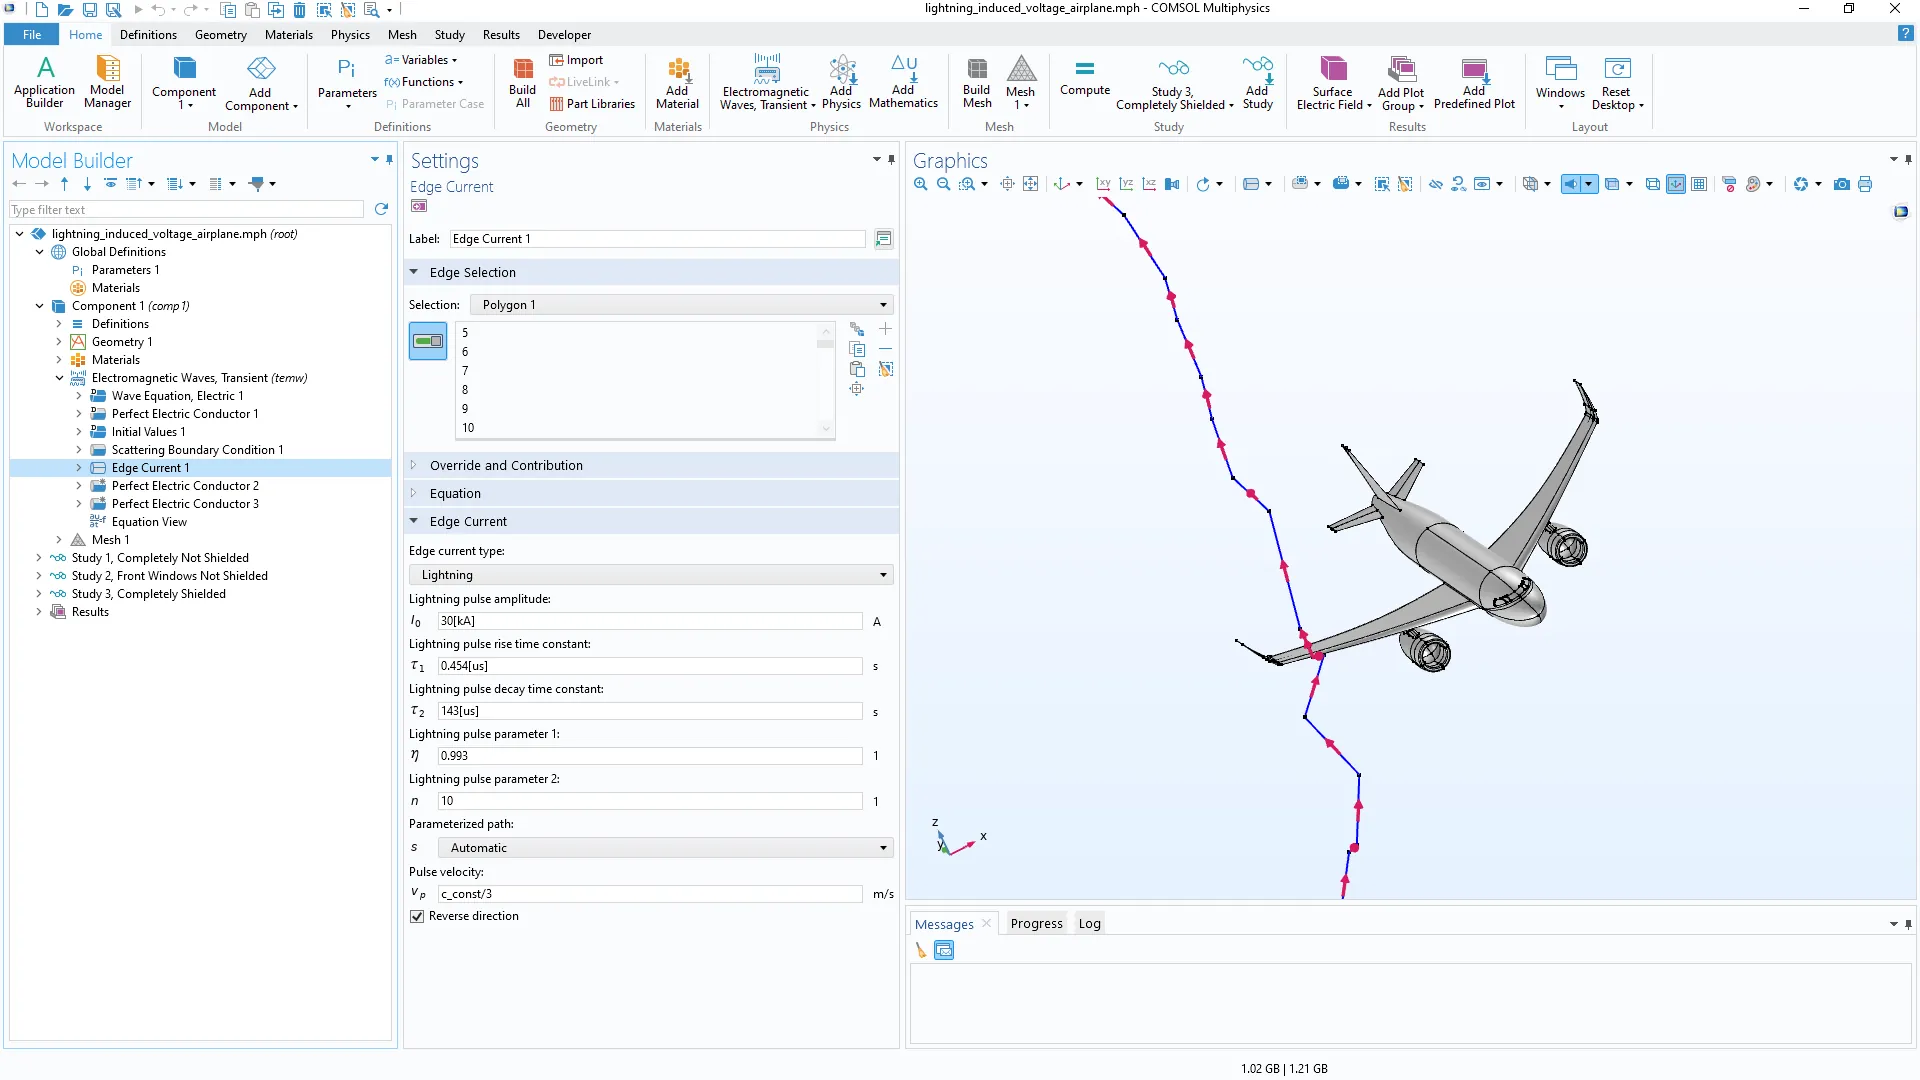The image size is (1920, 1080).
Task: Click the Zoom In graphics icon
Action: (x=921, y=184)
